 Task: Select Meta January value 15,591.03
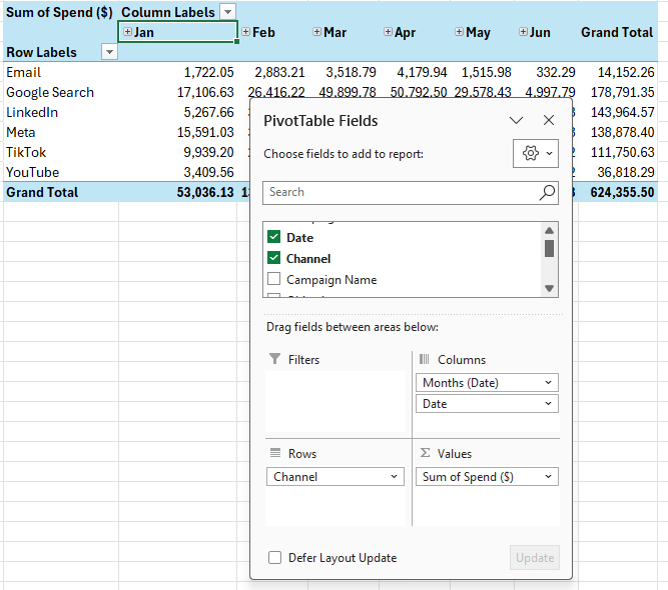pyautogui.click(x=205, y=132)
